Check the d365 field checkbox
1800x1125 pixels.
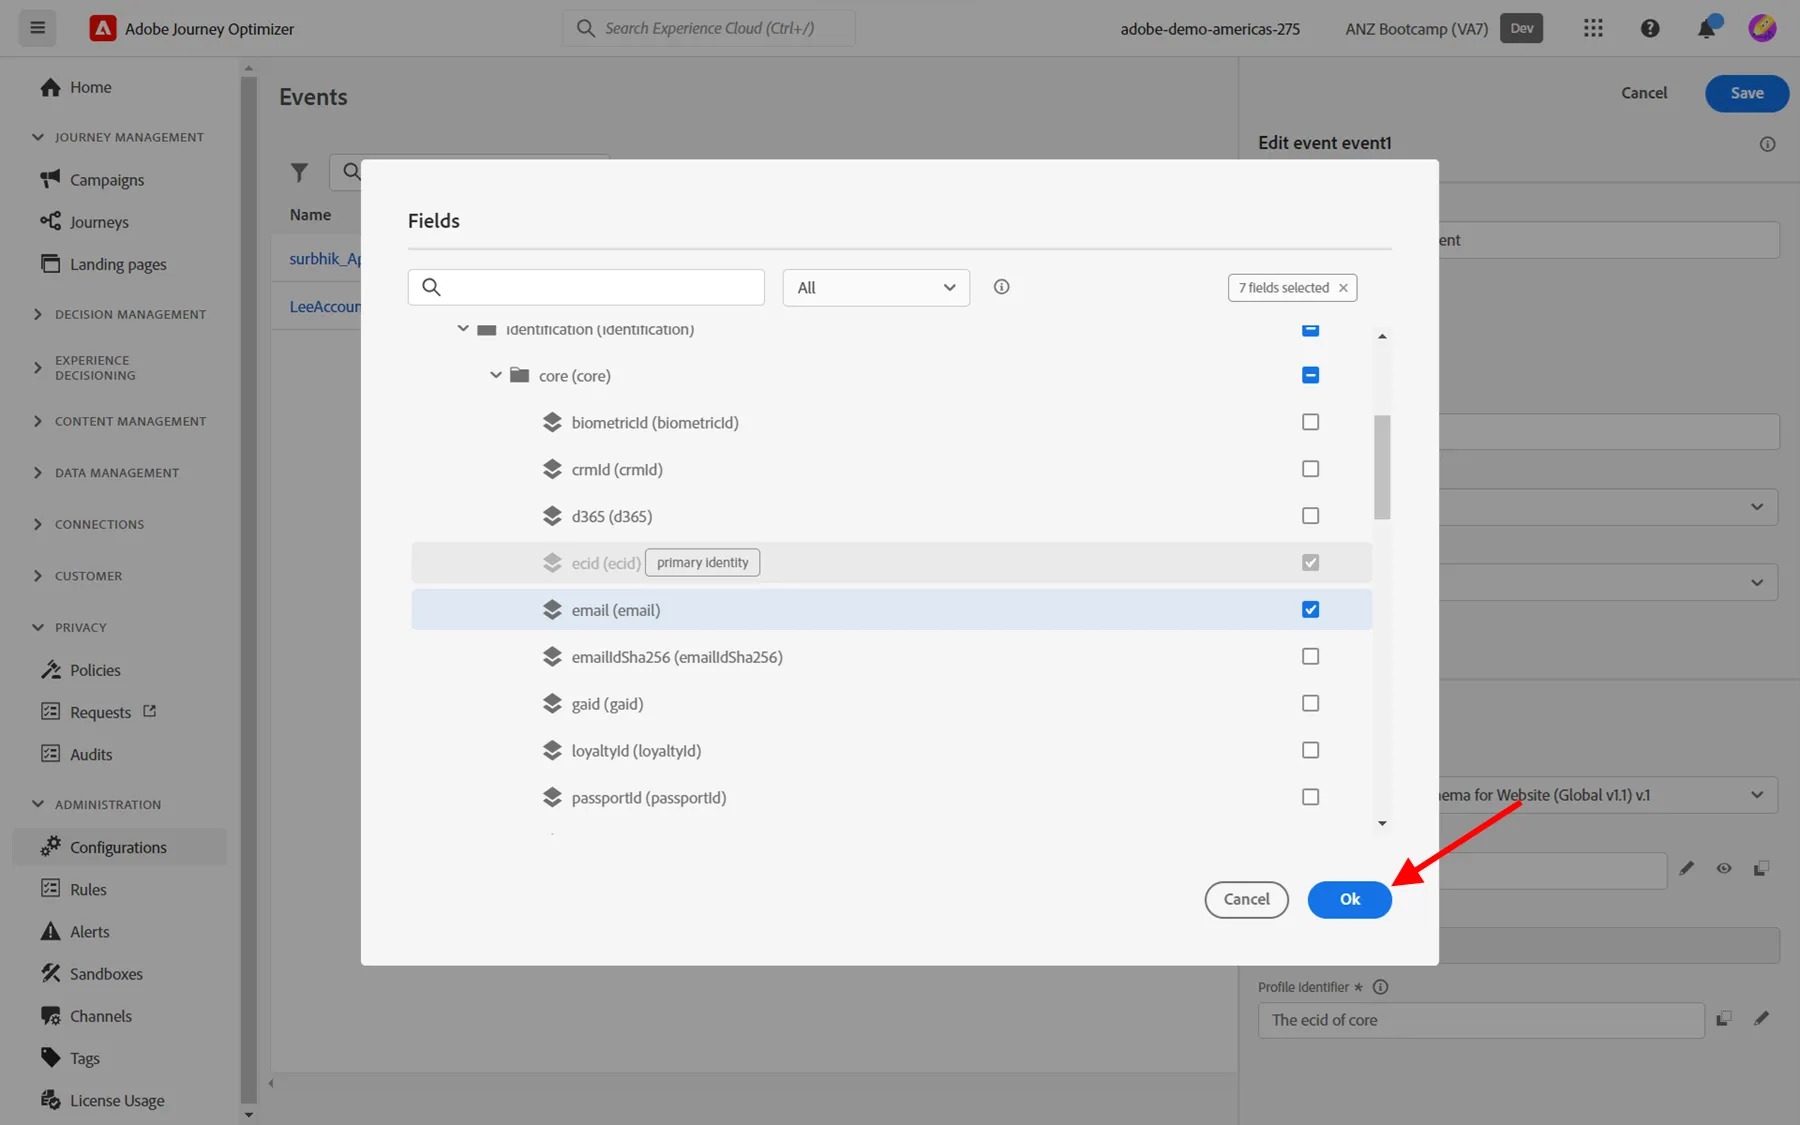pos(1310,516)
